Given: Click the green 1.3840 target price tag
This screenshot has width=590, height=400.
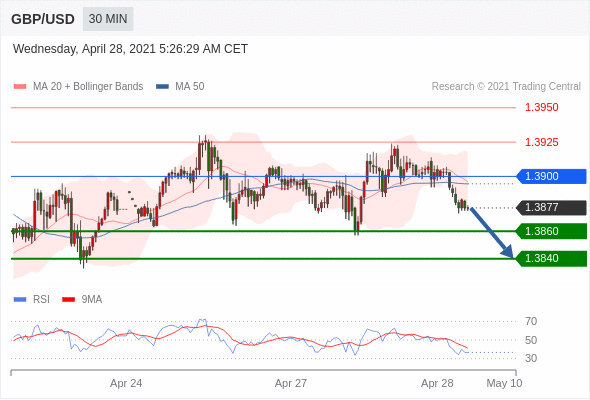Looking at the screenshot, I should 551,259.
